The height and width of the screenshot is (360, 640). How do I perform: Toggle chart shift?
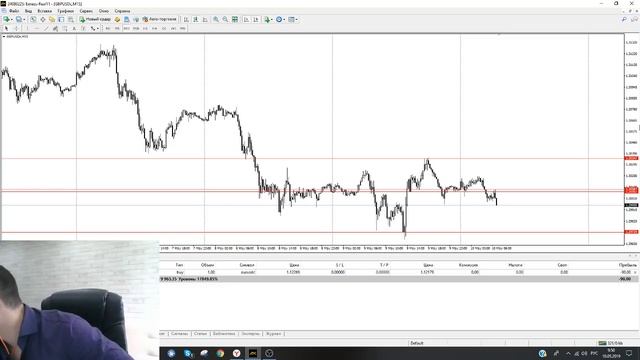256,19
